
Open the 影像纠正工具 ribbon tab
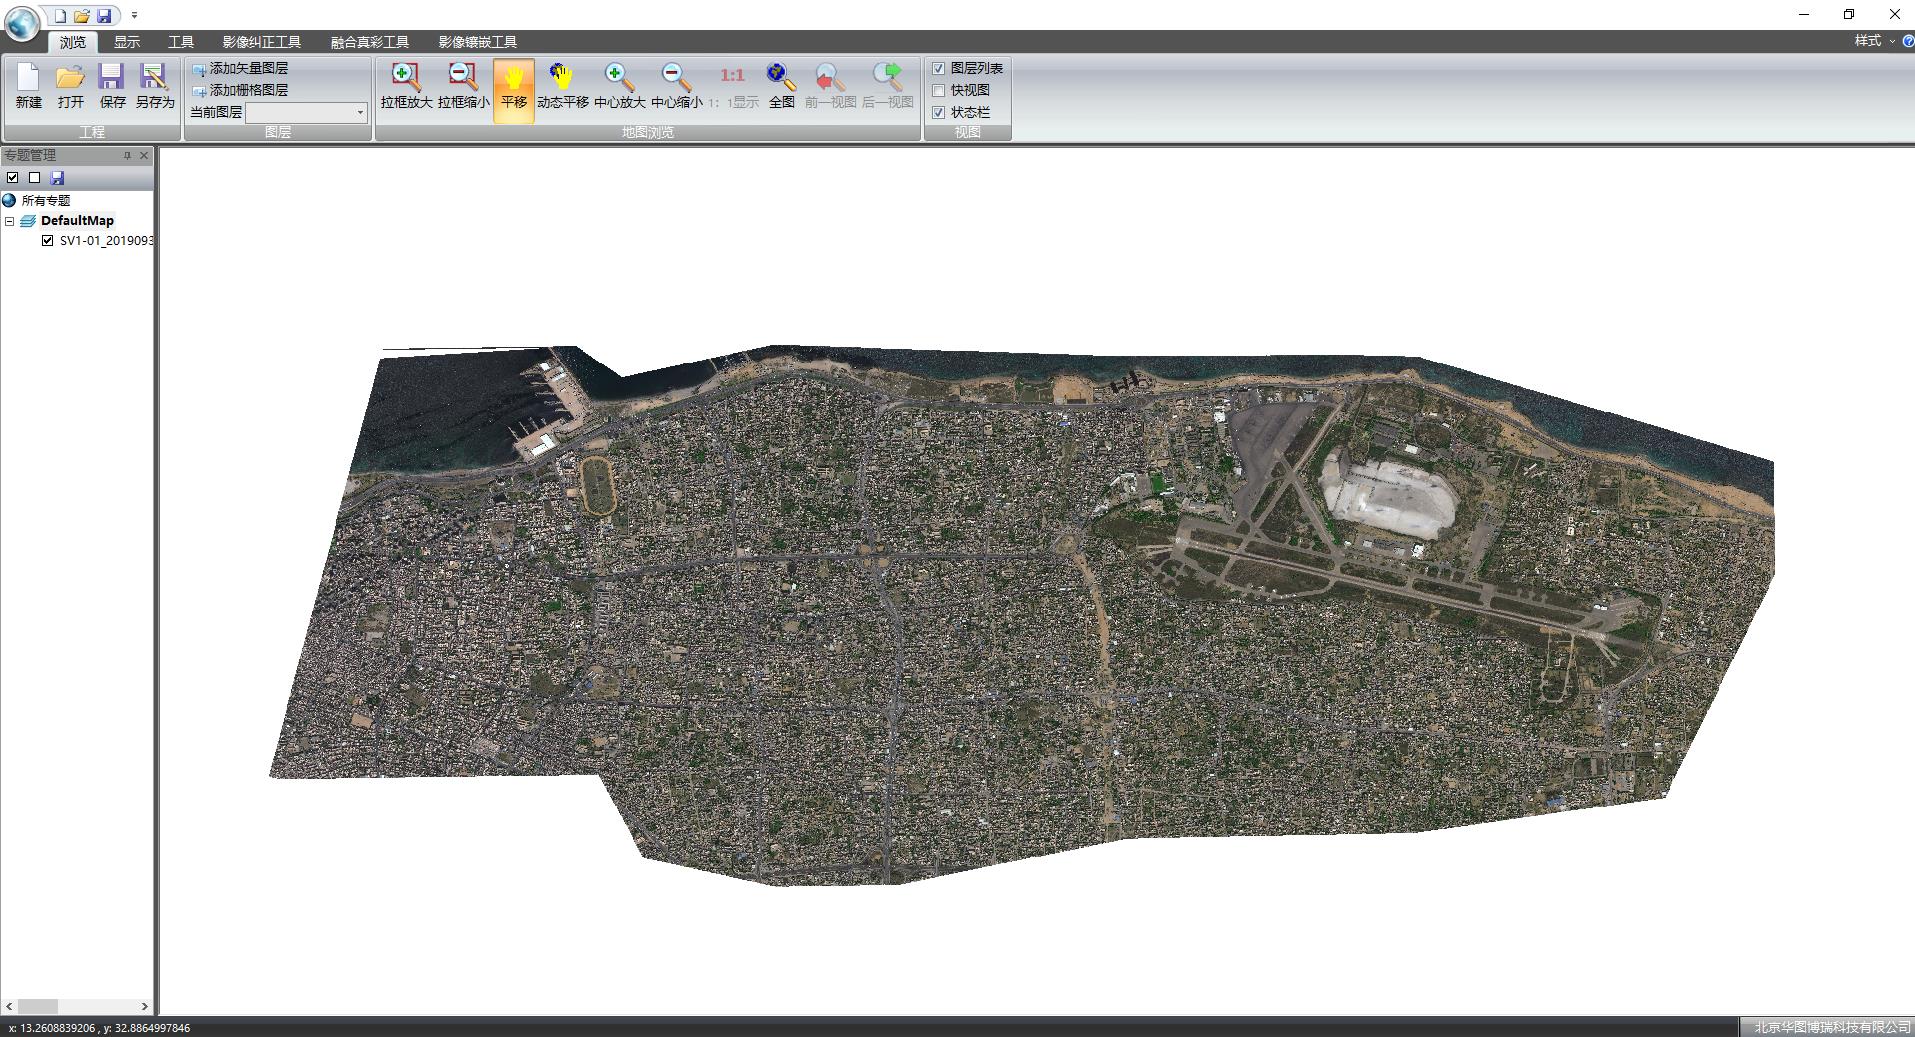(261, 42)
